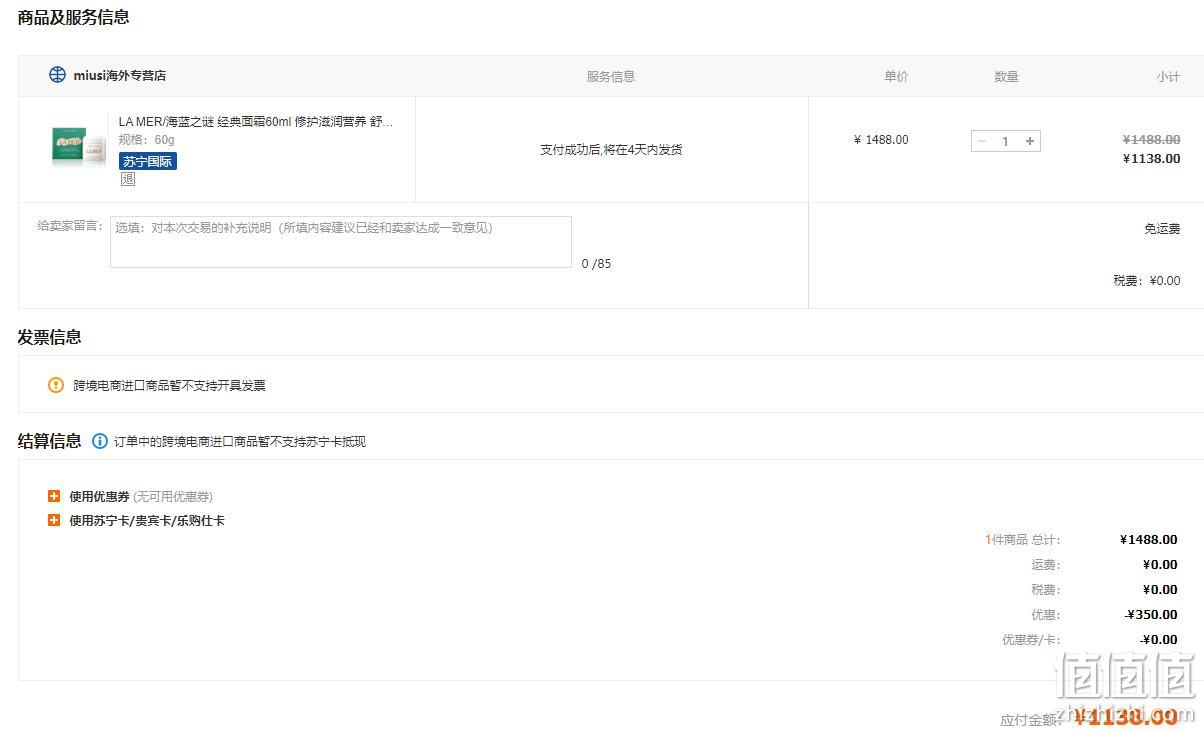
Task: Click the 给卖家留言 message text box
Action: (x=341, y=242)
